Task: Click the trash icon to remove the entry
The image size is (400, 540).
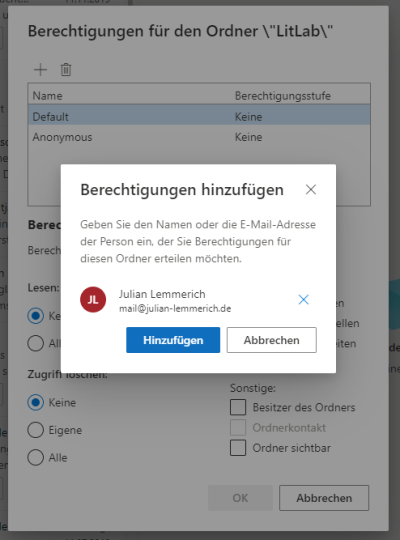Action: (x=66, y=70)
